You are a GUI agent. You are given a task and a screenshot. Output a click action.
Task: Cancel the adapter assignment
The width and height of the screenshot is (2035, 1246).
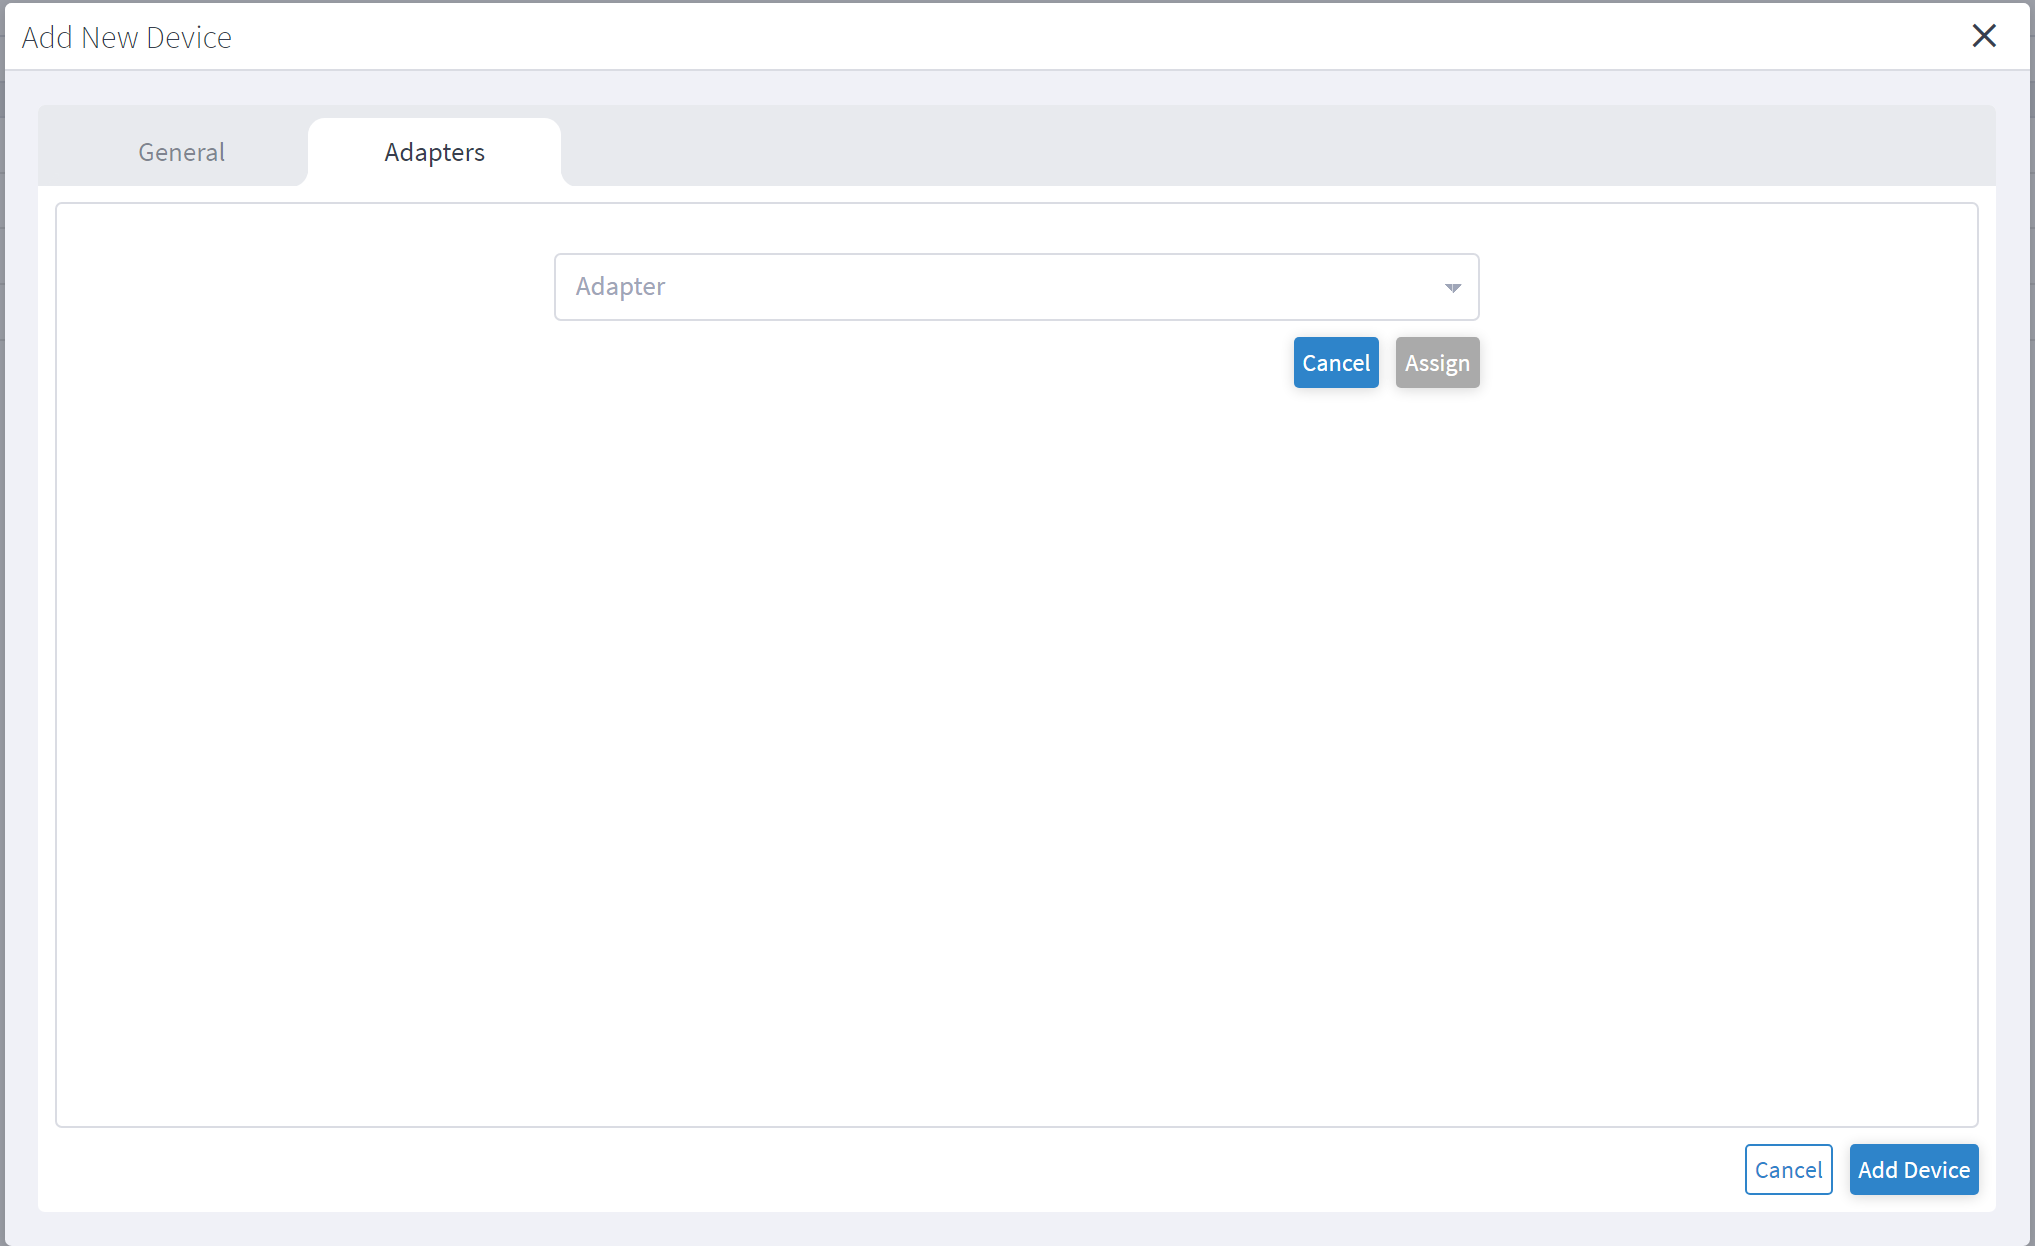click(1336, 362)
